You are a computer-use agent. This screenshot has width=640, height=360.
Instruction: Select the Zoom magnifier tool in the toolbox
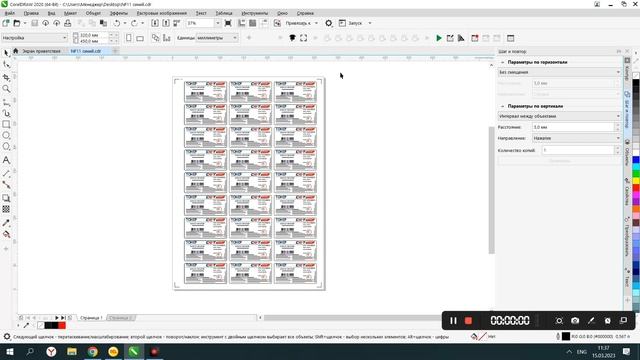pyautogui.click(x=6, y=89)
